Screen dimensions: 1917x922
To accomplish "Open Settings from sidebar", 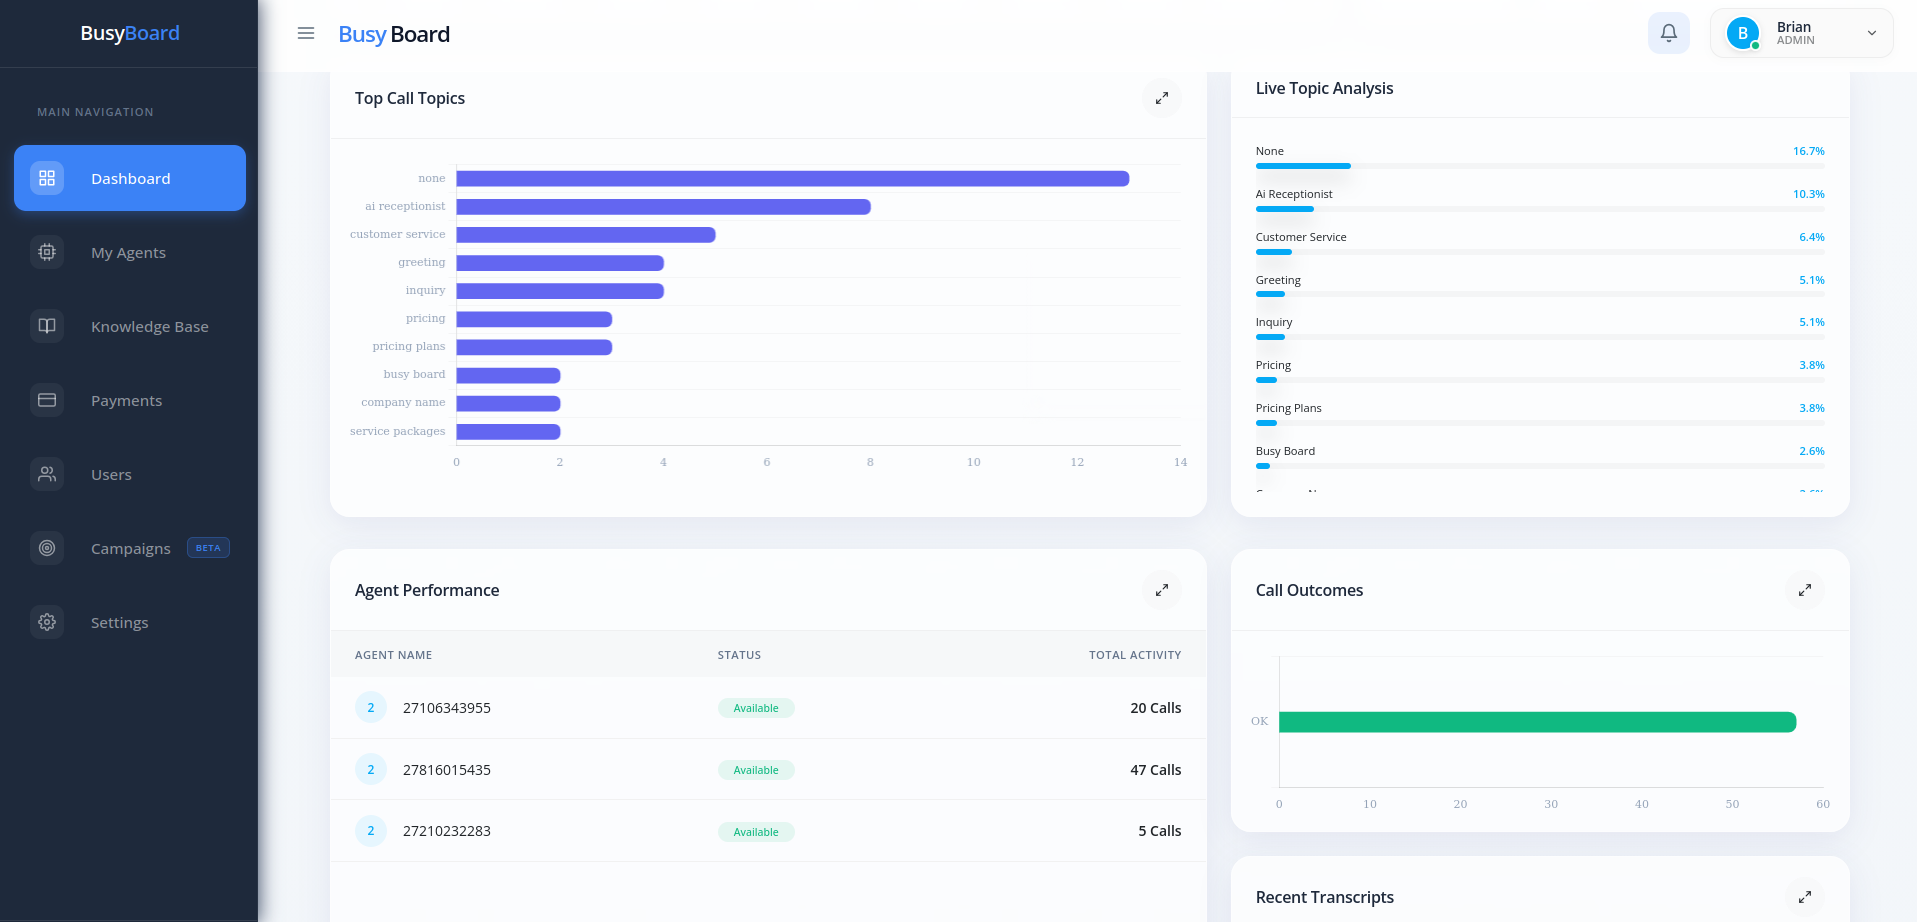I will (x=130, y=622).
